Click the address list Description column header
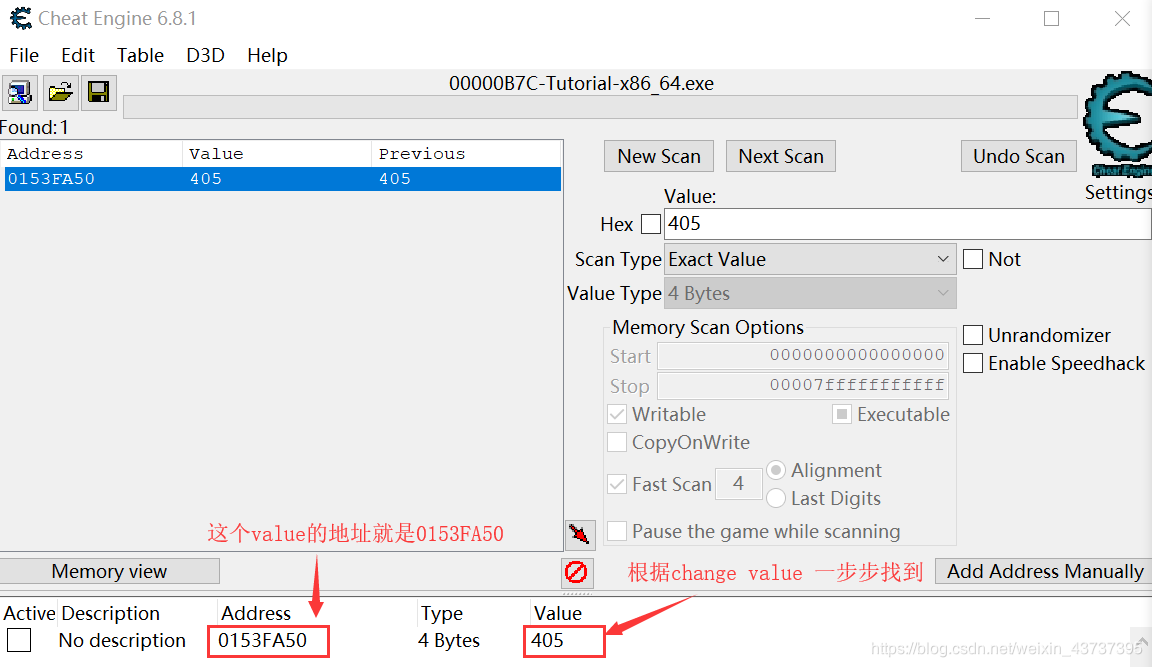The image size is (1152, 667). [x=110, y=613]
